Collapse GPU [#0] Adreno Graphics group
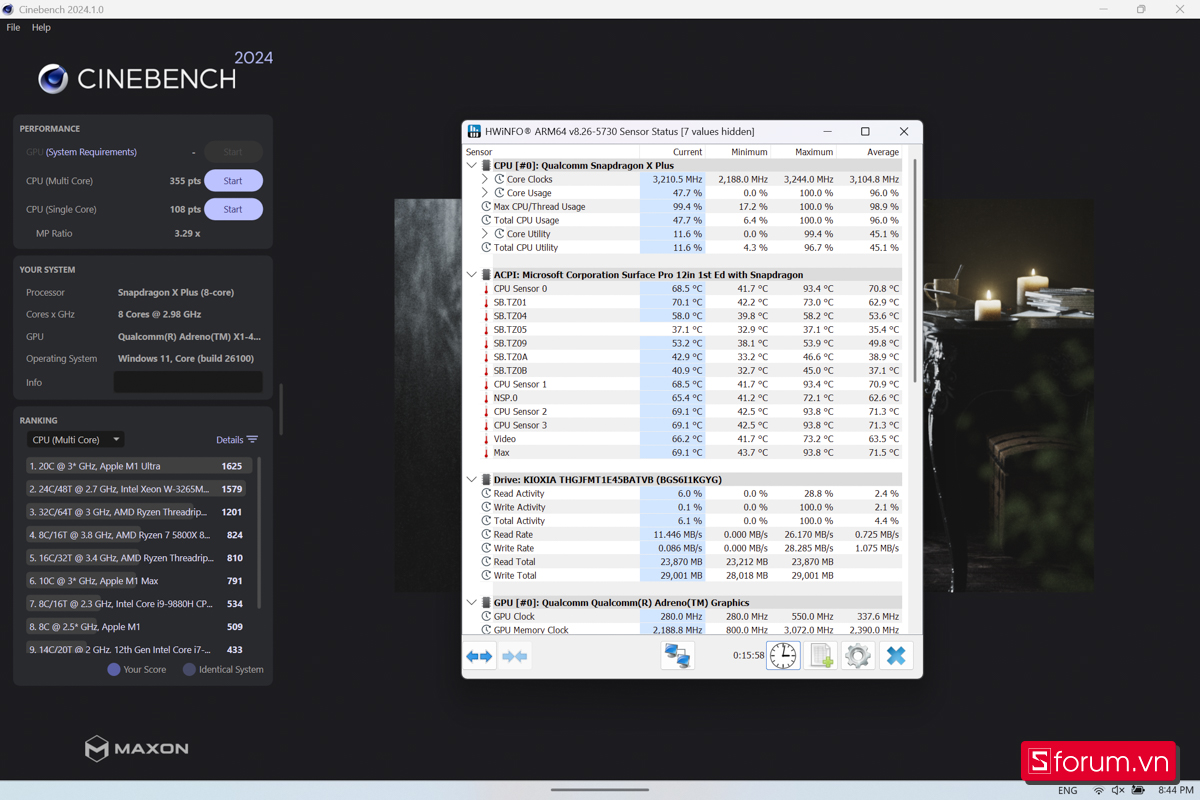This screenshot has width=1200, height=800. [472, 603]
